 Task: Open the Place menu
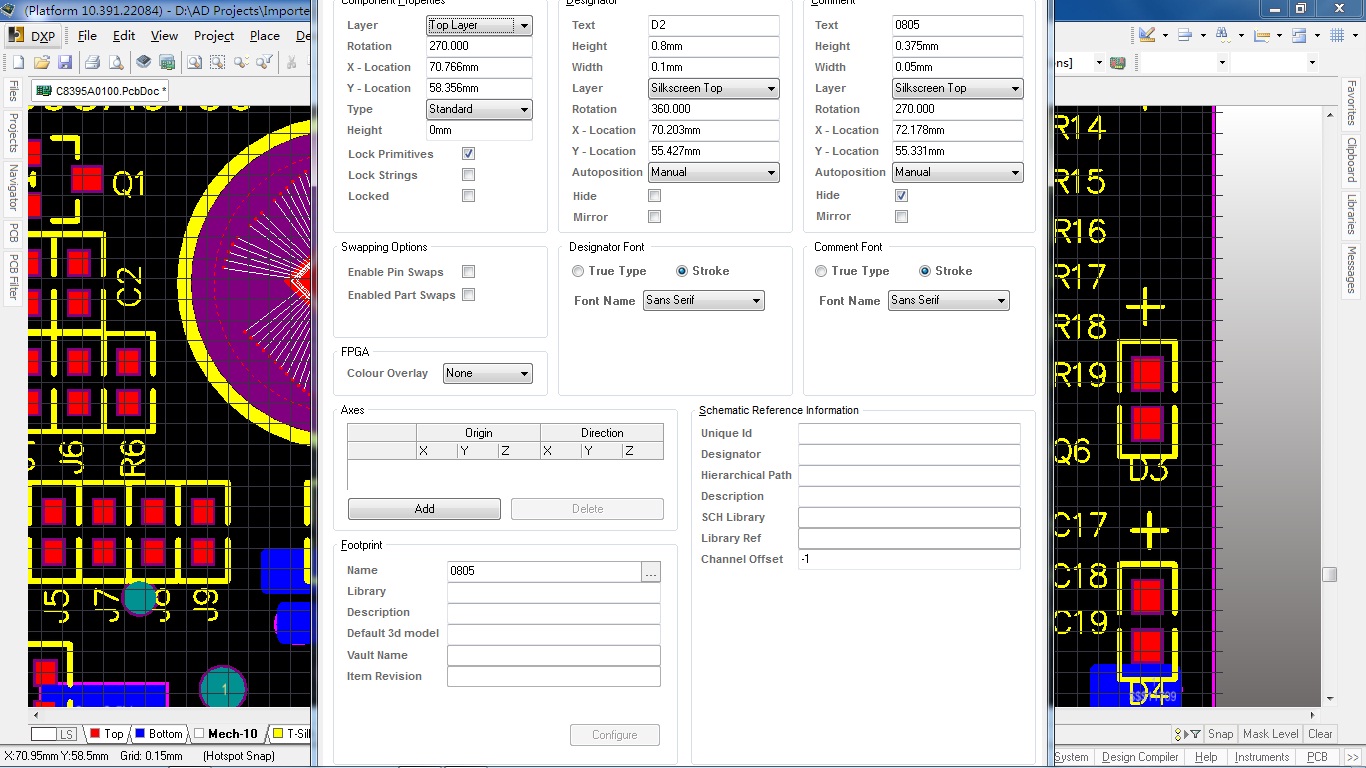click(x=265, y=36)
